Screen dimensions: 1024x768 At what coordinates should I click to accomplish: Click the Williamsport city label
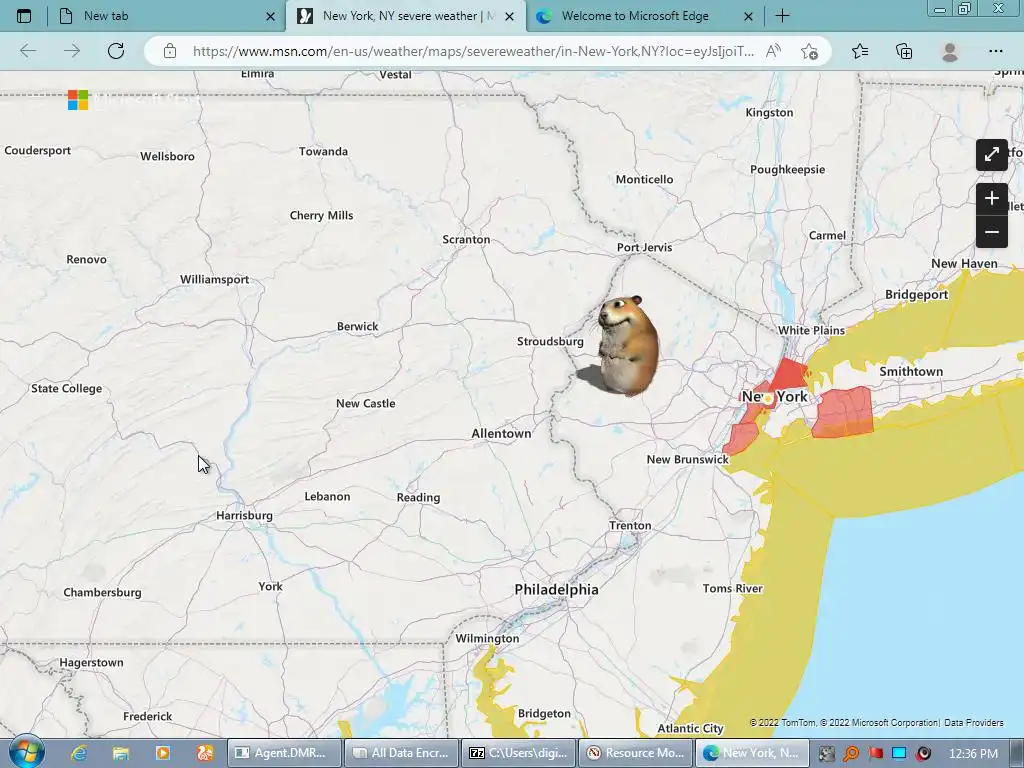(x=214, y=280)
